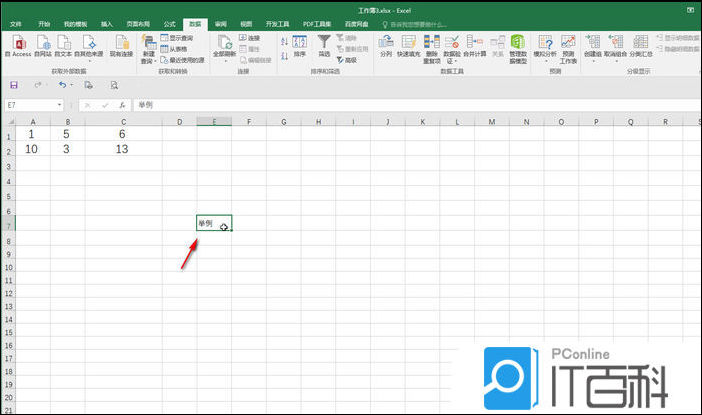Screen dimensions: 702x415
Task: Click the Undo arrow icon
Action: (x=62, y=85)
